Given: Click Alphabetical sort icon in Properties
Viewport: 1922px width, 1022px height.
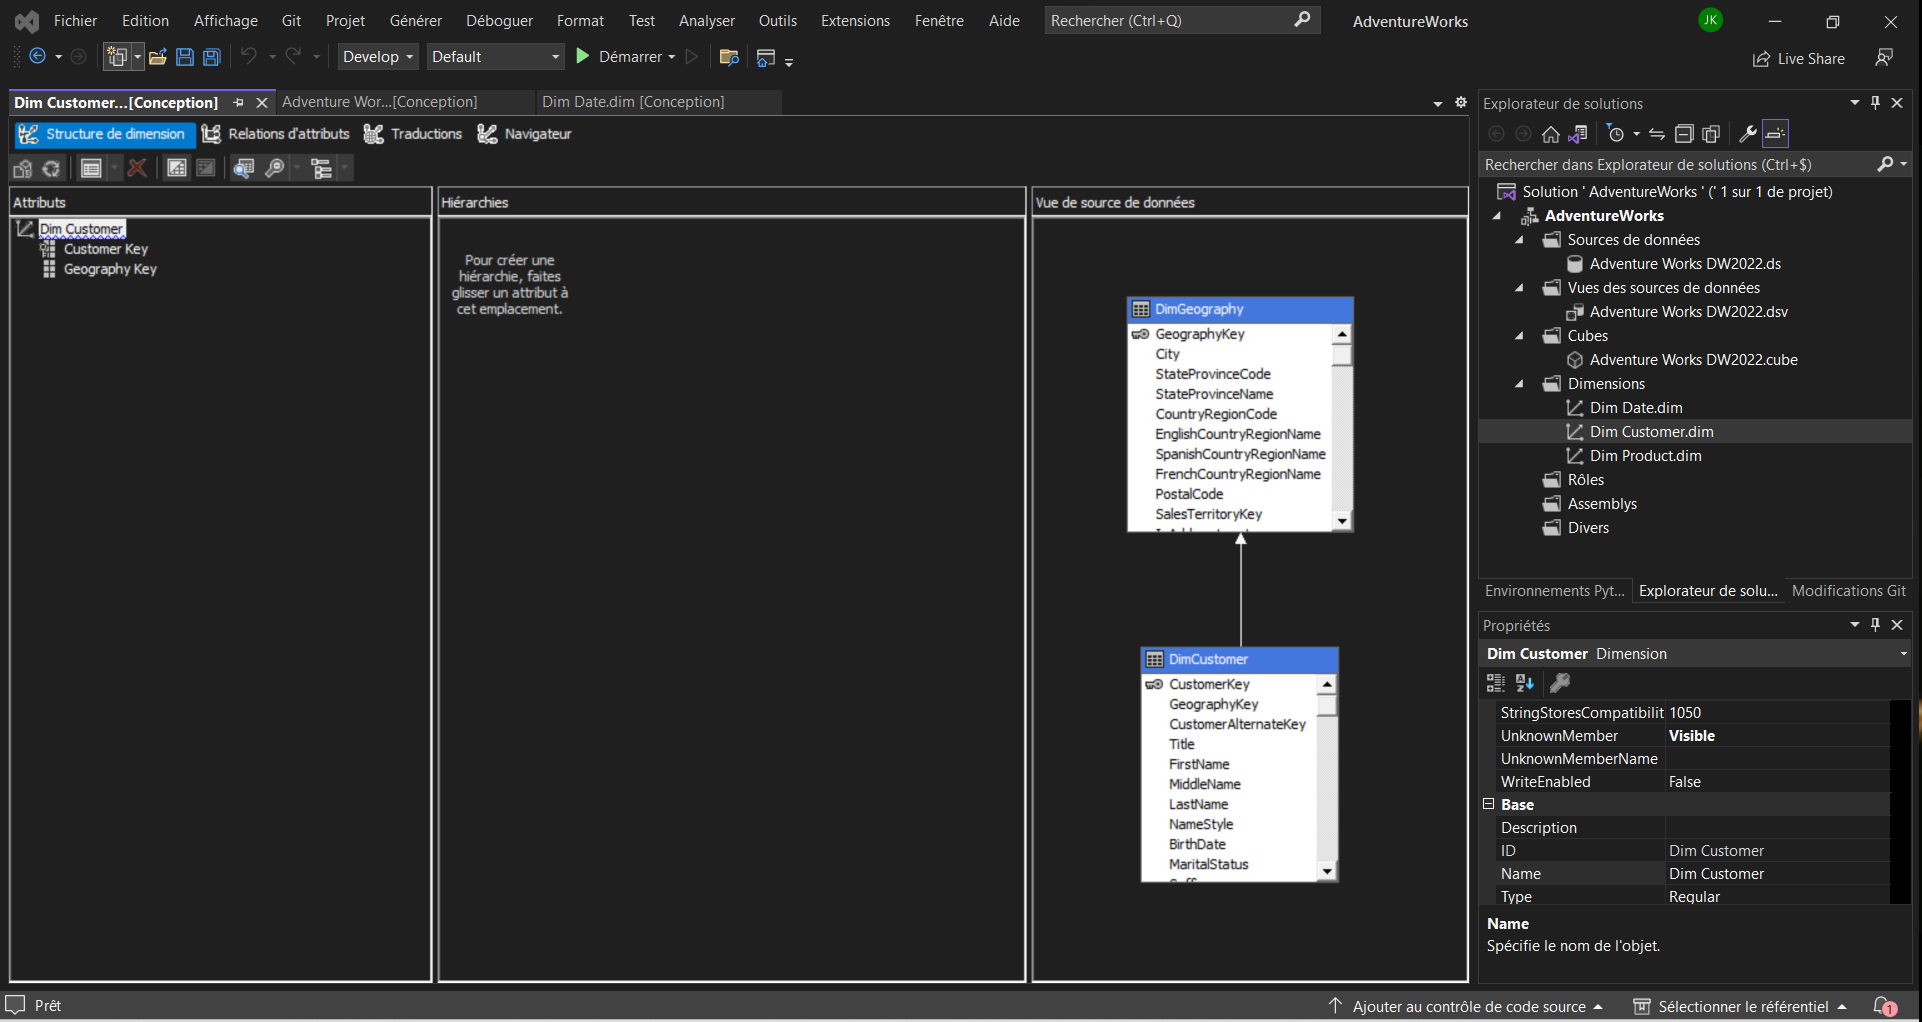Looking at the screenshot, I should click(1525, 683).
